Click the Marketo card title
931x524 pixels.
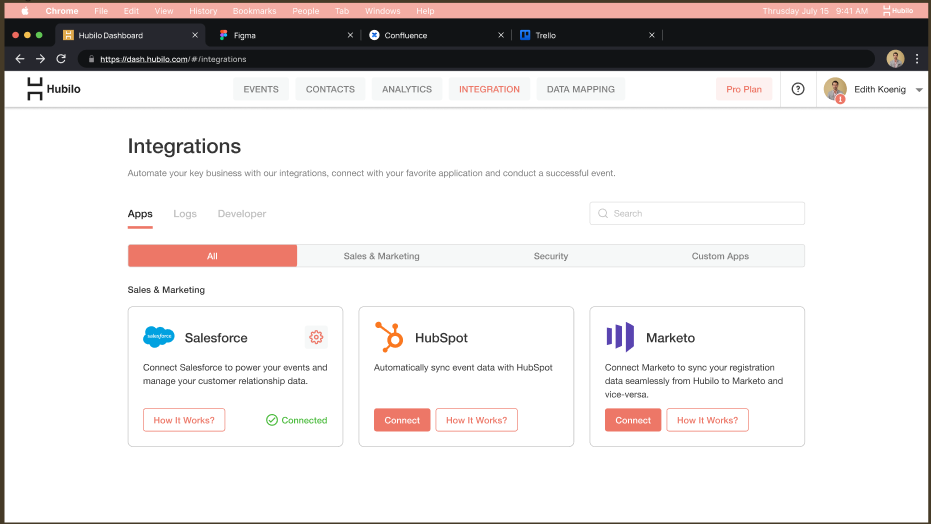point(670,338)
